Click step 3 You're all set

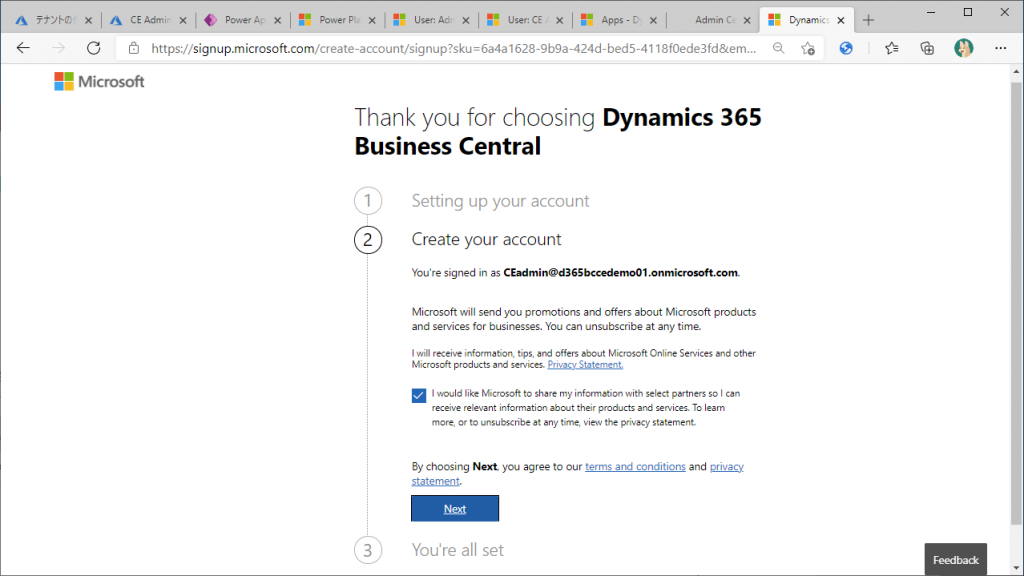(x=457, y=550)
